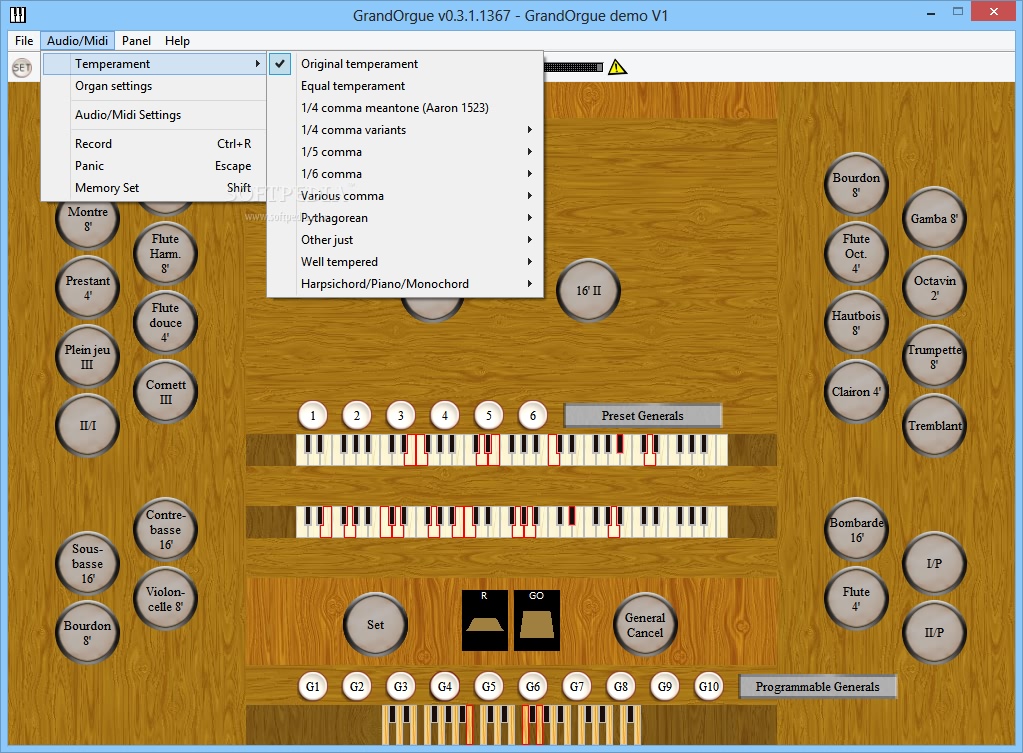
Task: Toggle the 16' II stop
Action: (x=588, y=290)
